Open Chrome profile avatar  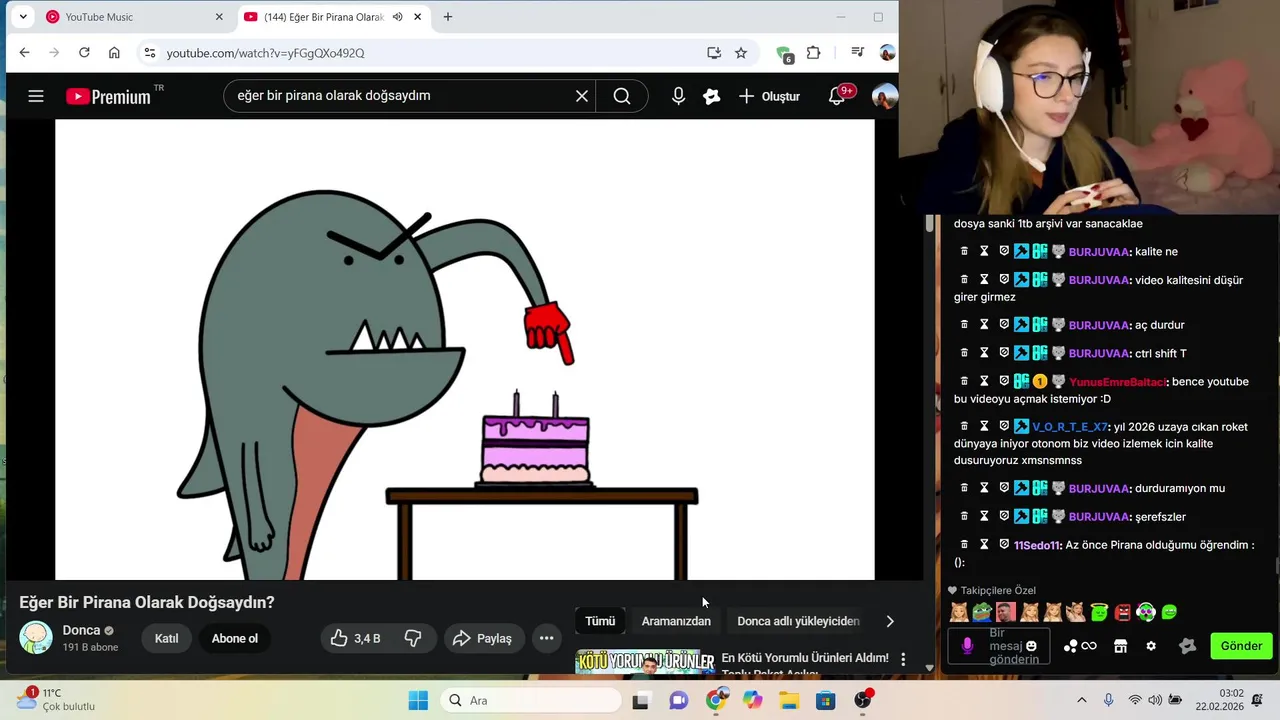point(887,53)
